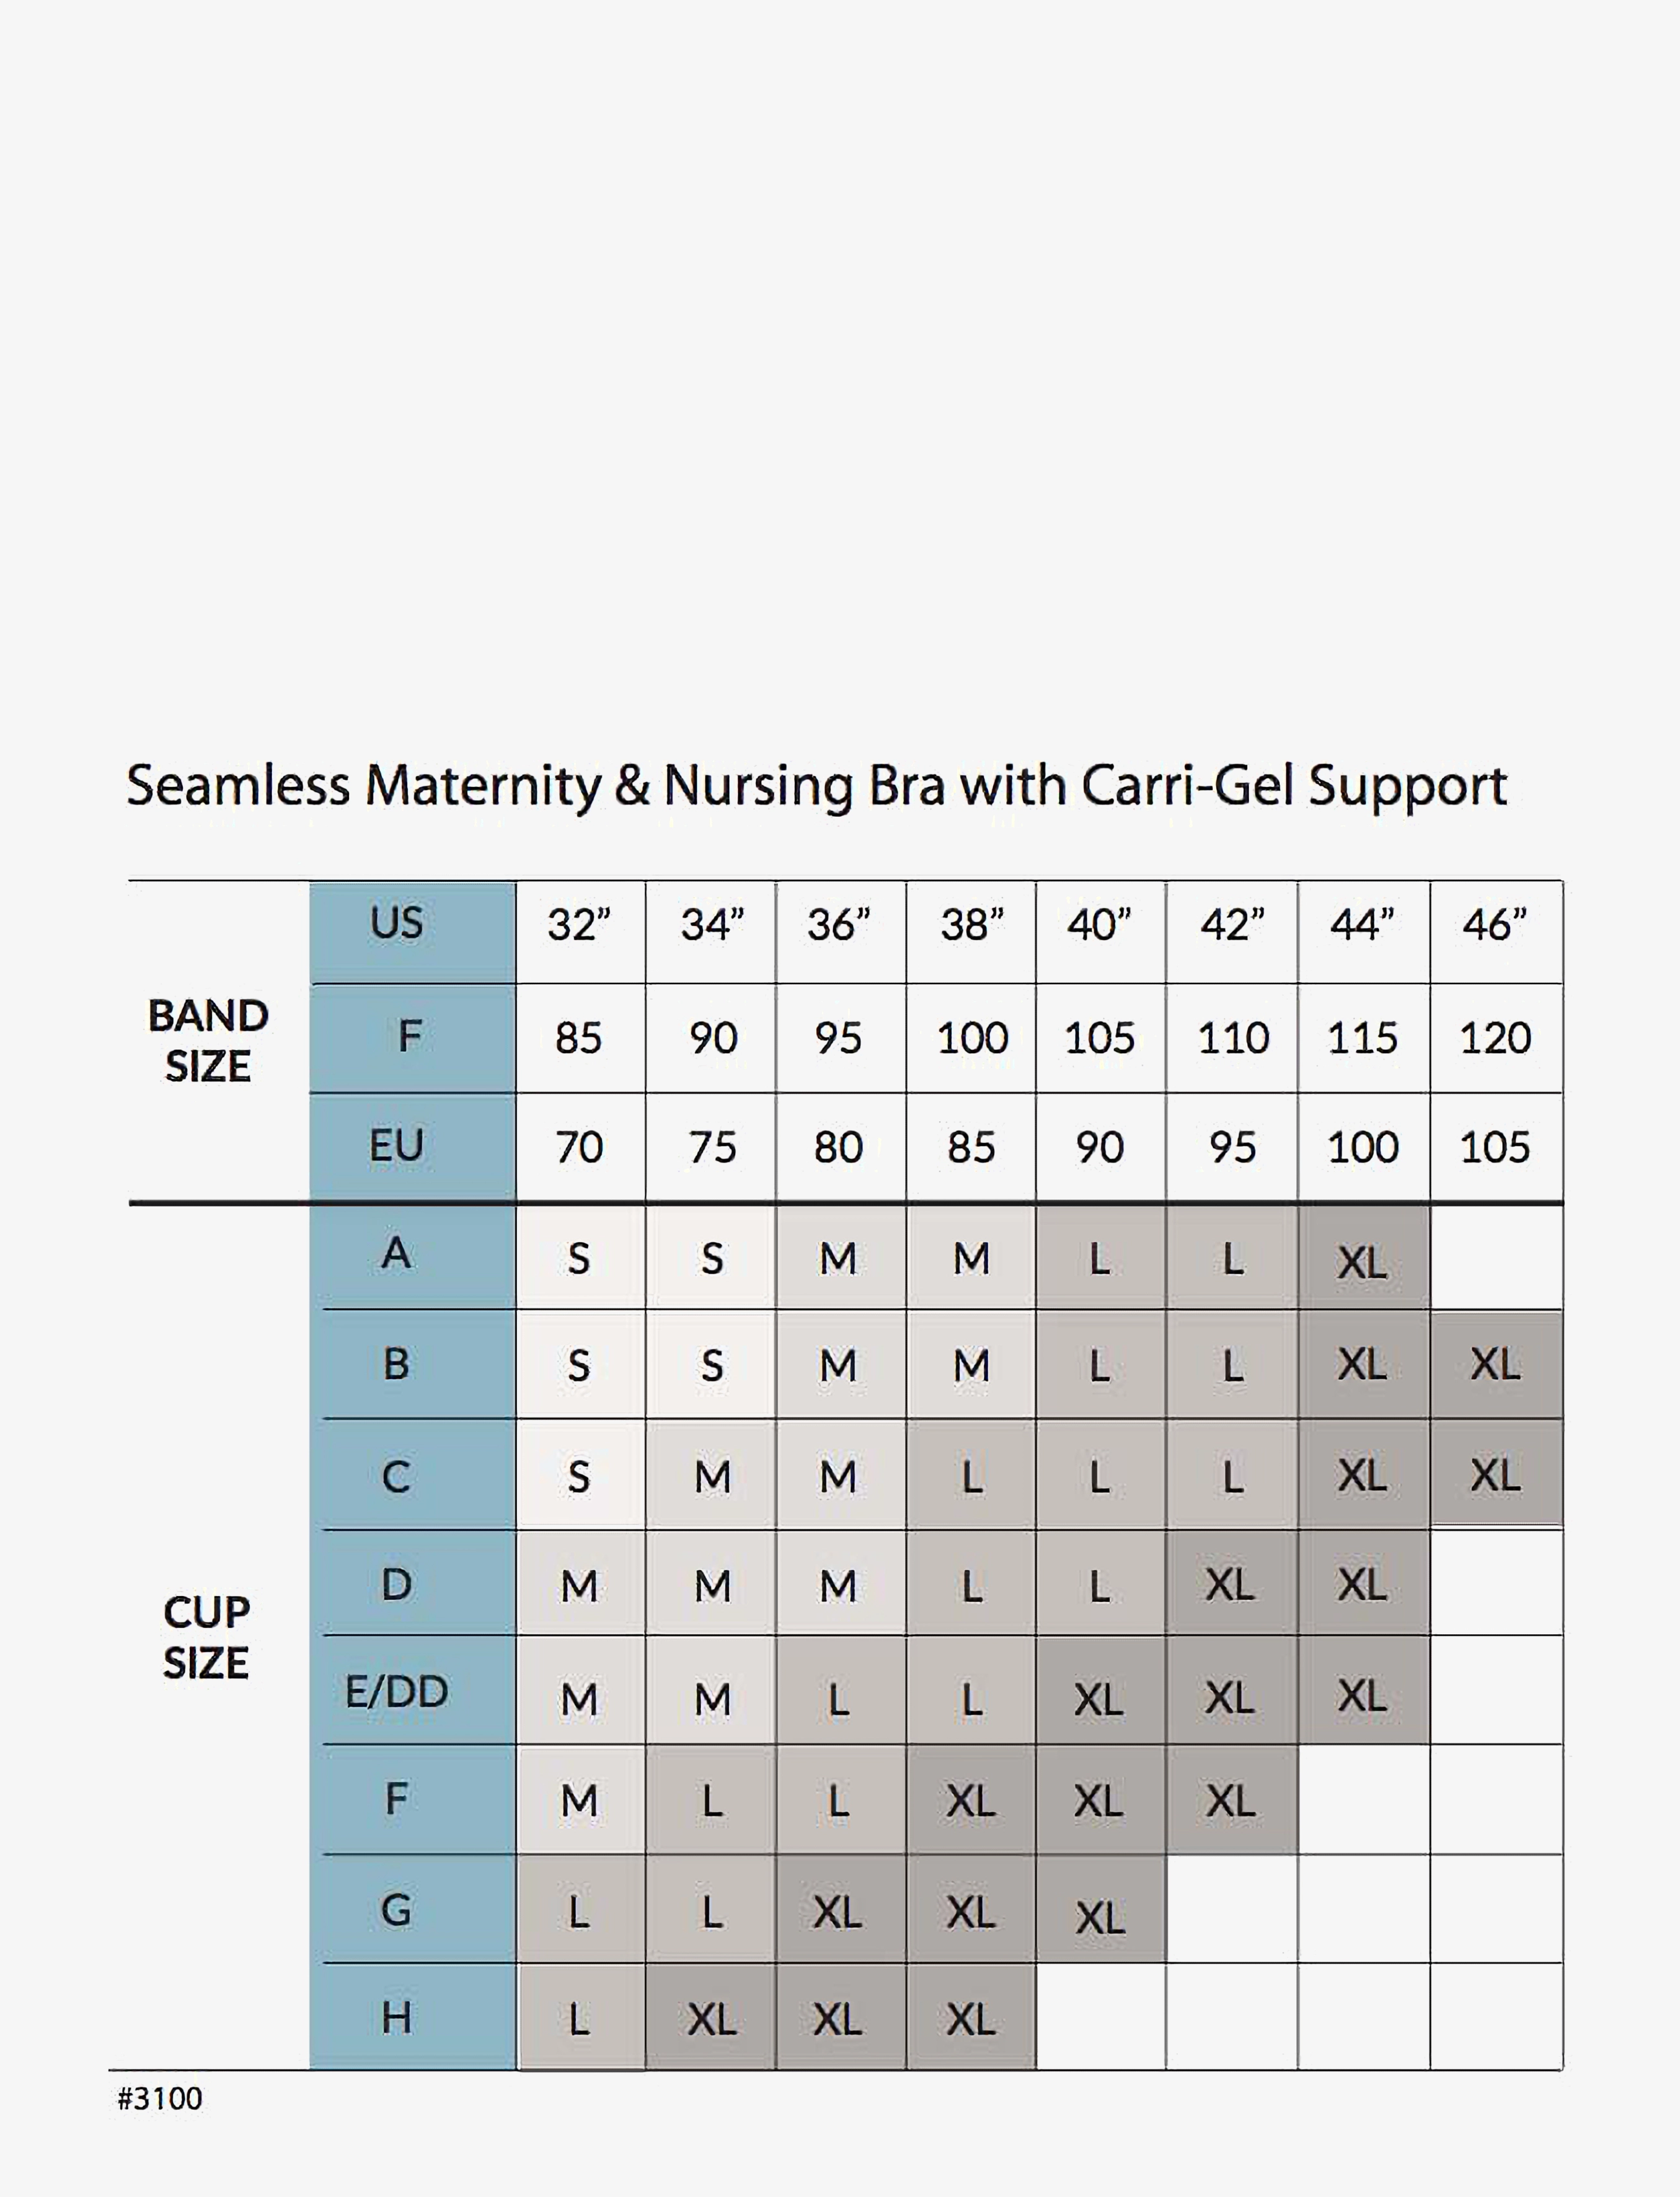Click the BAND SIZE heading
The width and height of the screenshot is (1680, 2197).
[x=208, y=1041]
